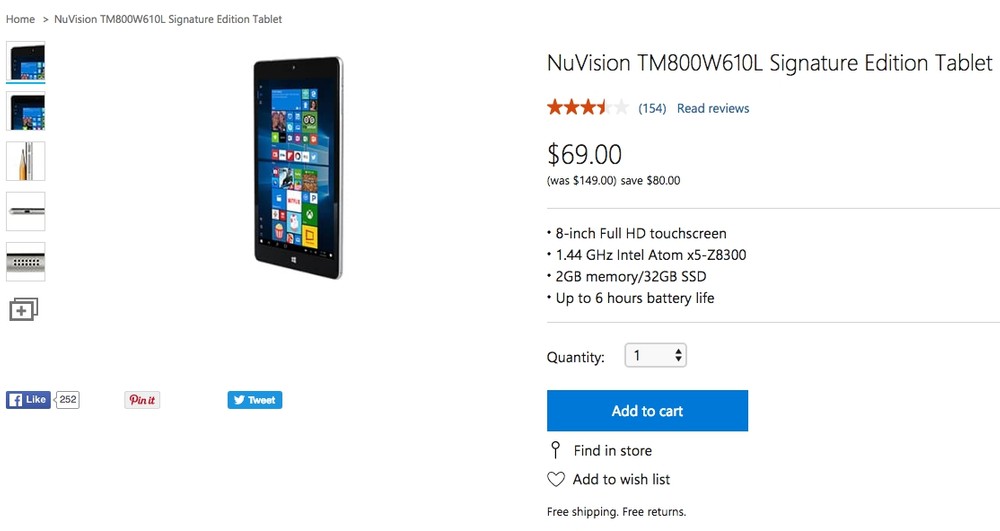Screen dimensions: 1000x531
Task: Select the tablet side edge thumbnail
Action: pos(26,211)
